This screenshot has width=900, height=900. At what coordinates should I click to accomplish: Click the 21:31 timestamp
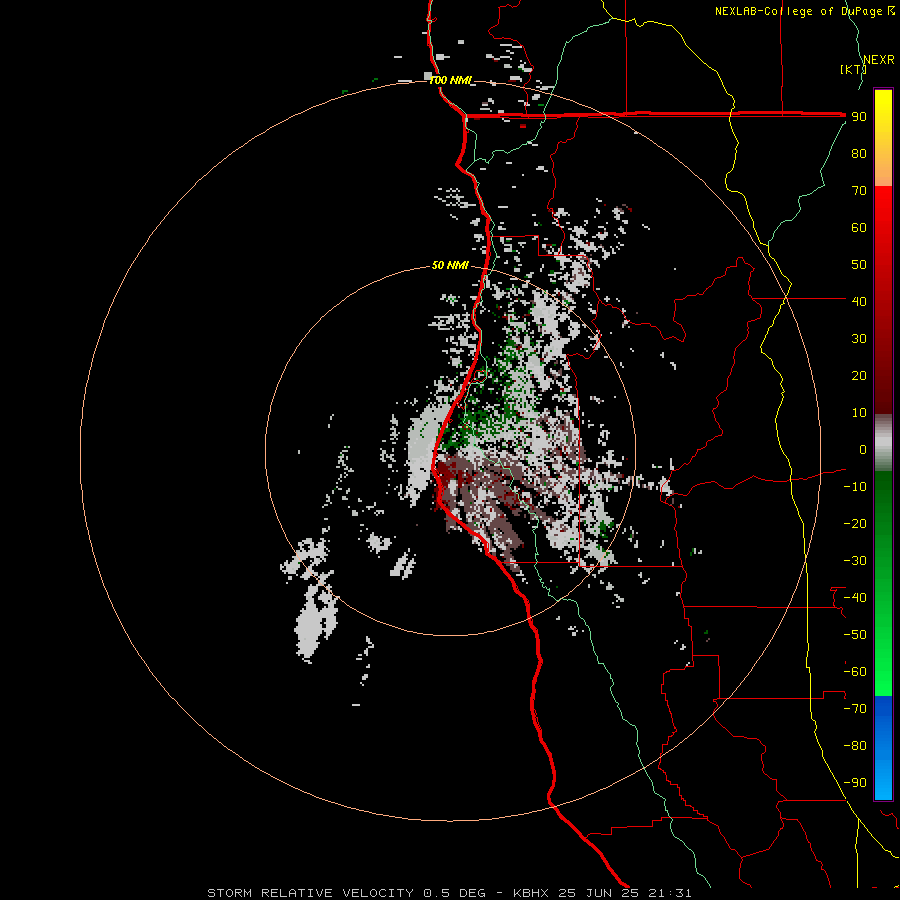pos(670,893)
